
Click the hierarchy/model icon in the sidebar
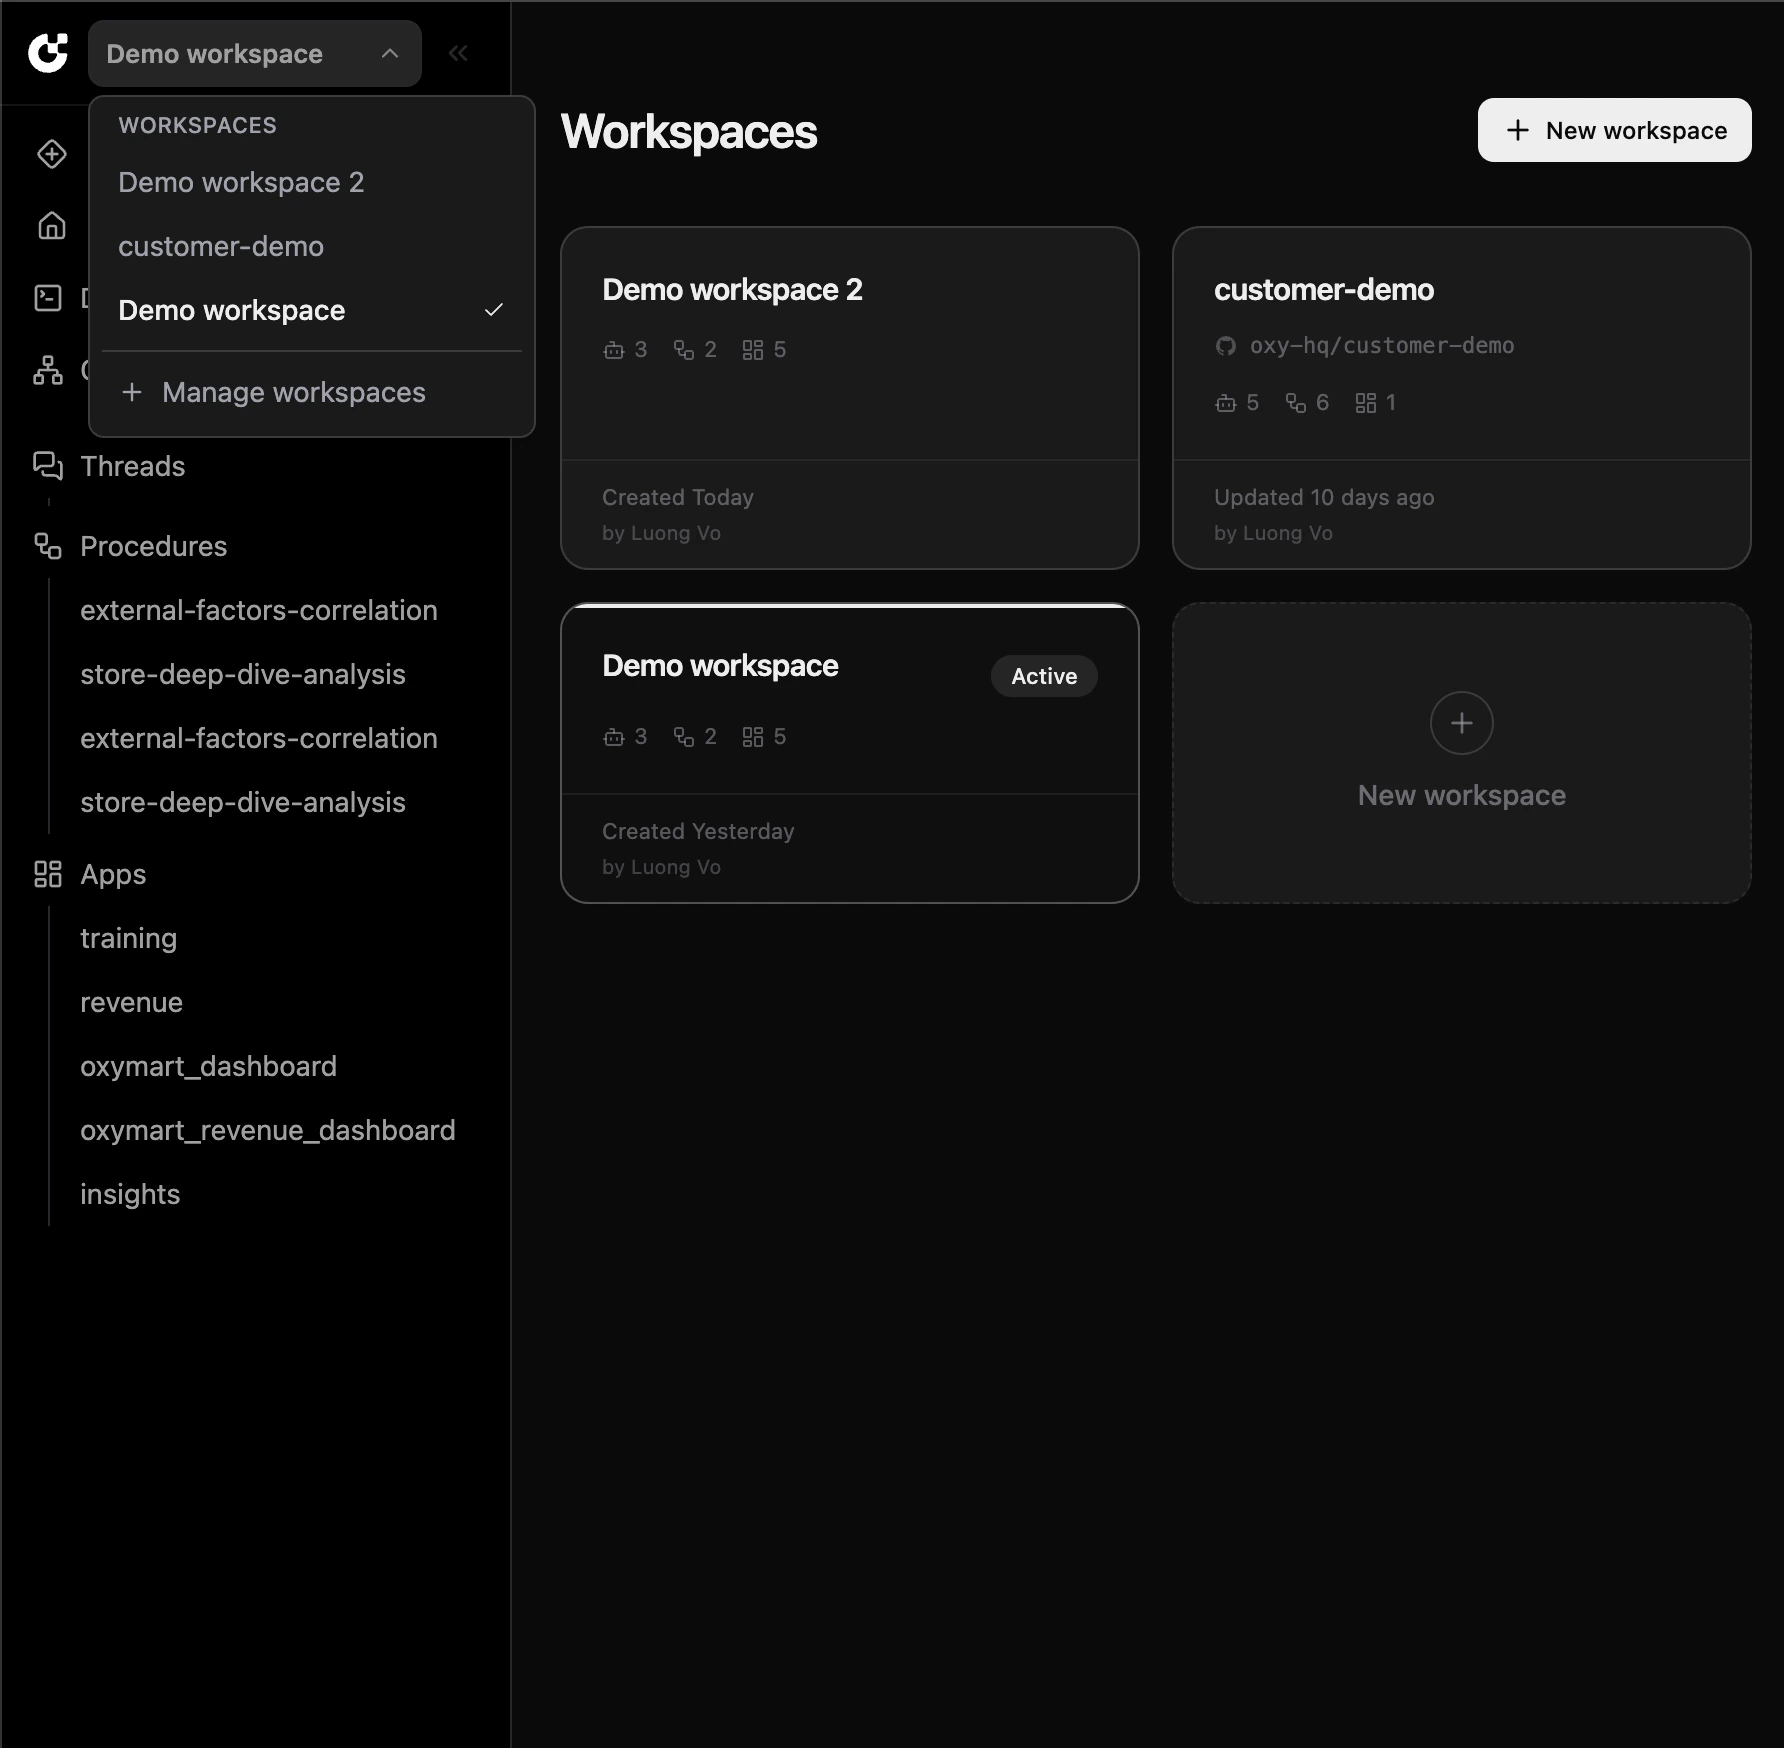pos(48,369)
